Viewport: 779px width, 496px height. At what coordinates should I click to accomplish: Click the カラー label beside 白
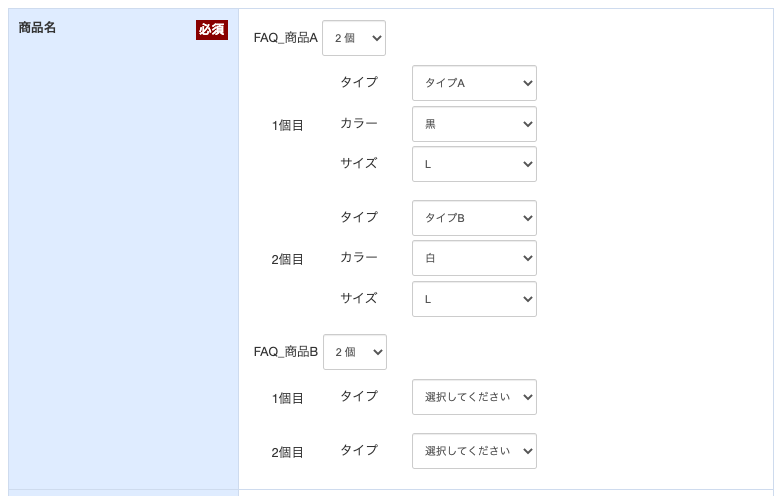click(x=359, y=257)
